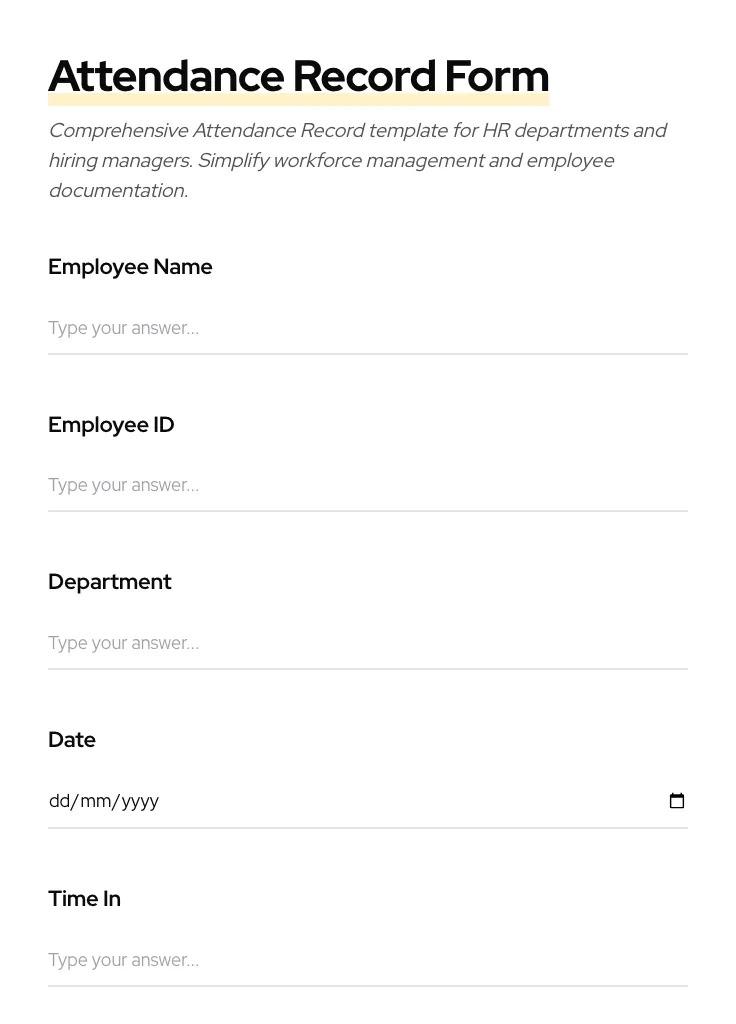
Task: Focus the Employee ID text input
Action: [x=367, y=485]
